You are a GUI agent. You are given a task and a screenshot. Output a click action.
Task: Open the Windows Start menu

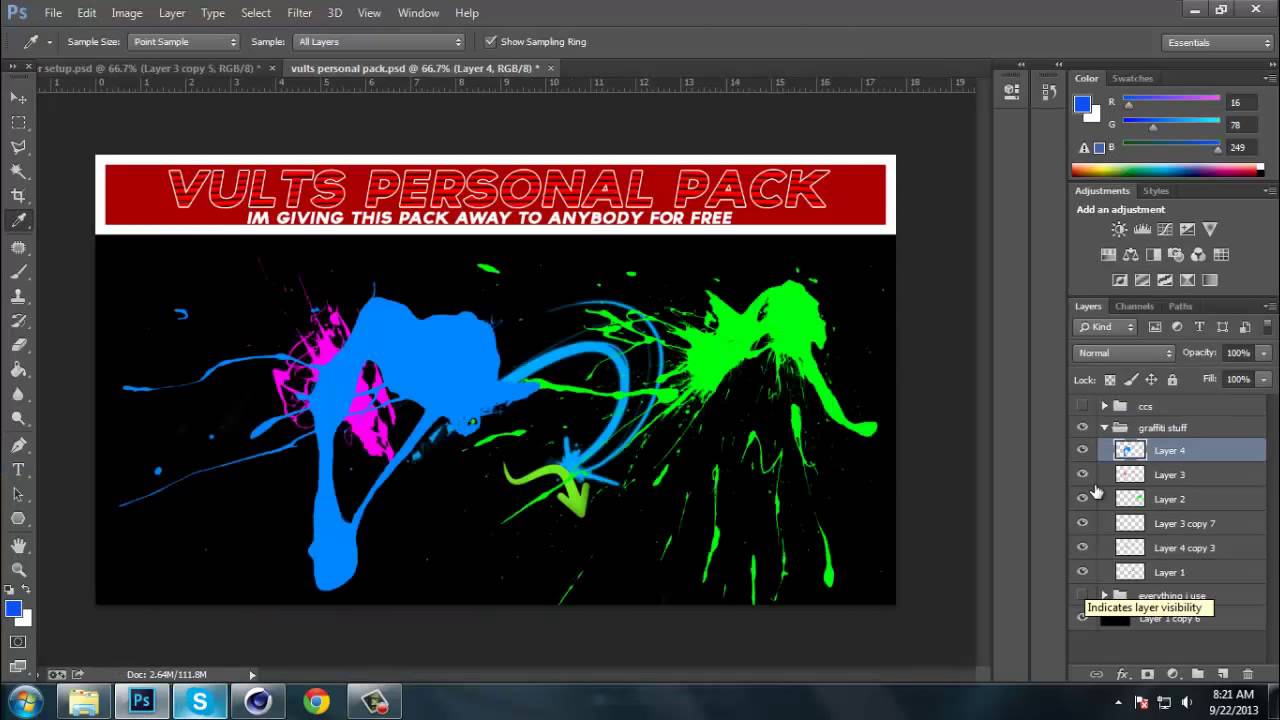coord(24,701)
